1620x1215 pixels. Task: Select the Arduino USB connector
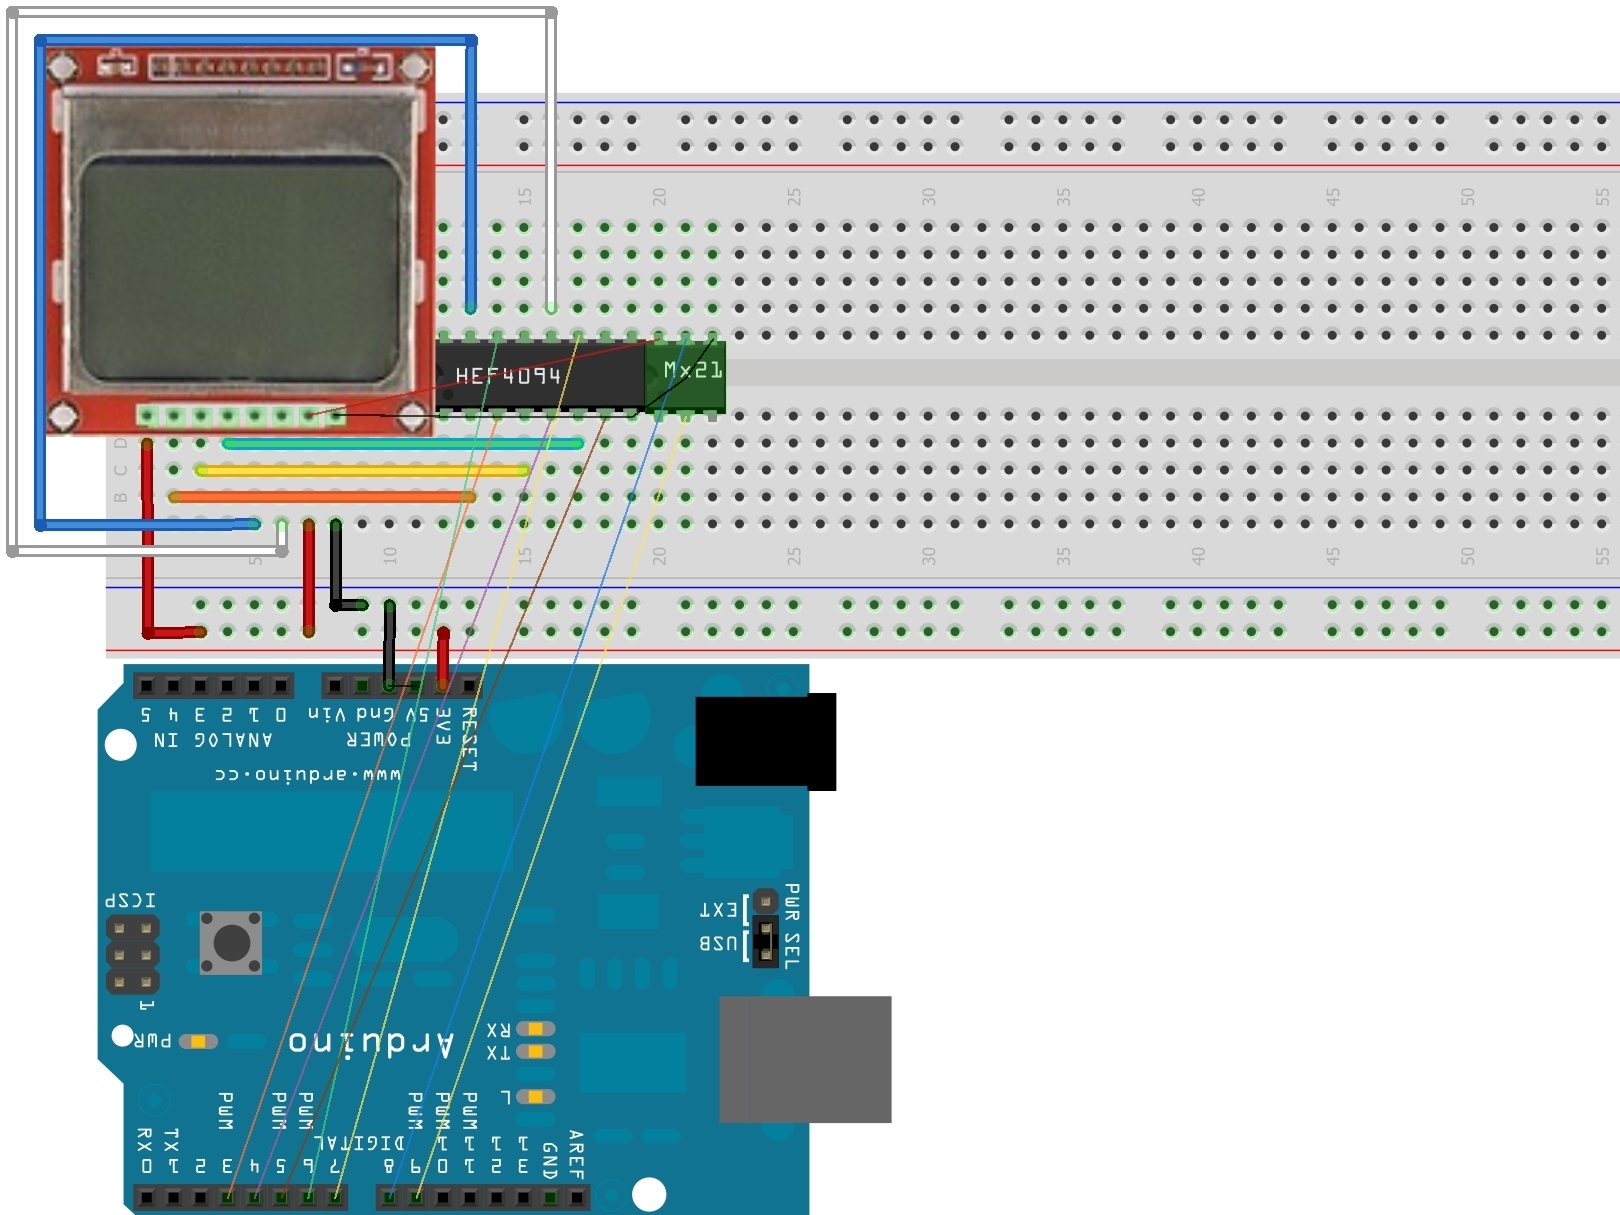[x=805, y=1059]
